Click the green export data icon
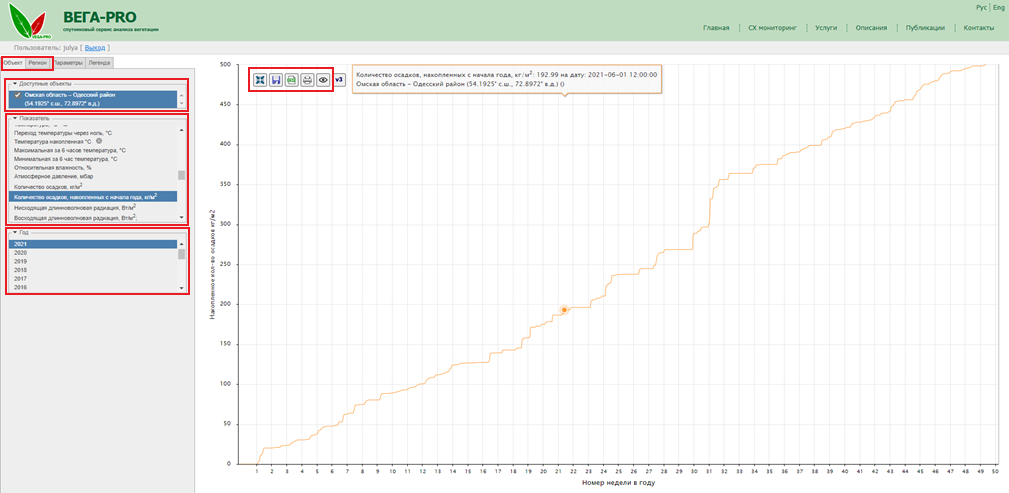 pos(291,80)
